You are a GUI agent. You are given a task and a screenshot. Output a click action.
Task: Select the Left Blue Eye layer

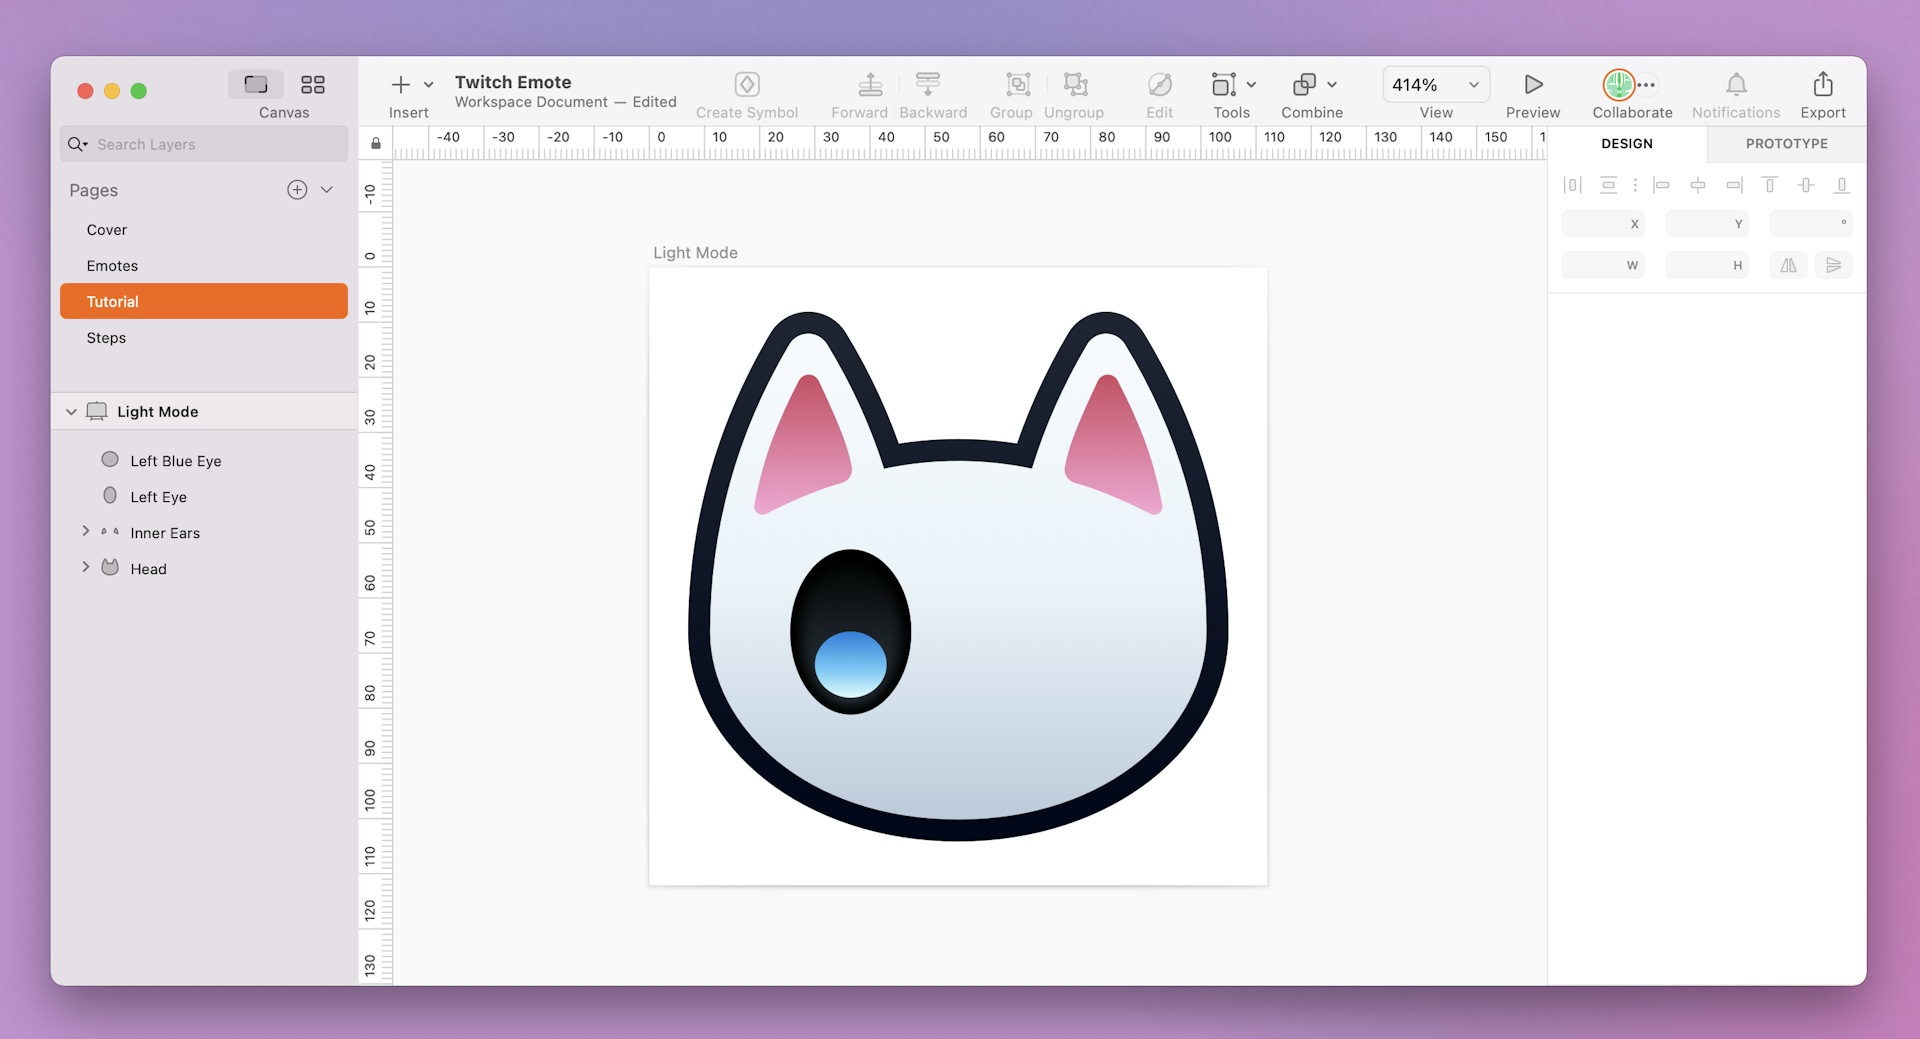[x=176, y=460]
